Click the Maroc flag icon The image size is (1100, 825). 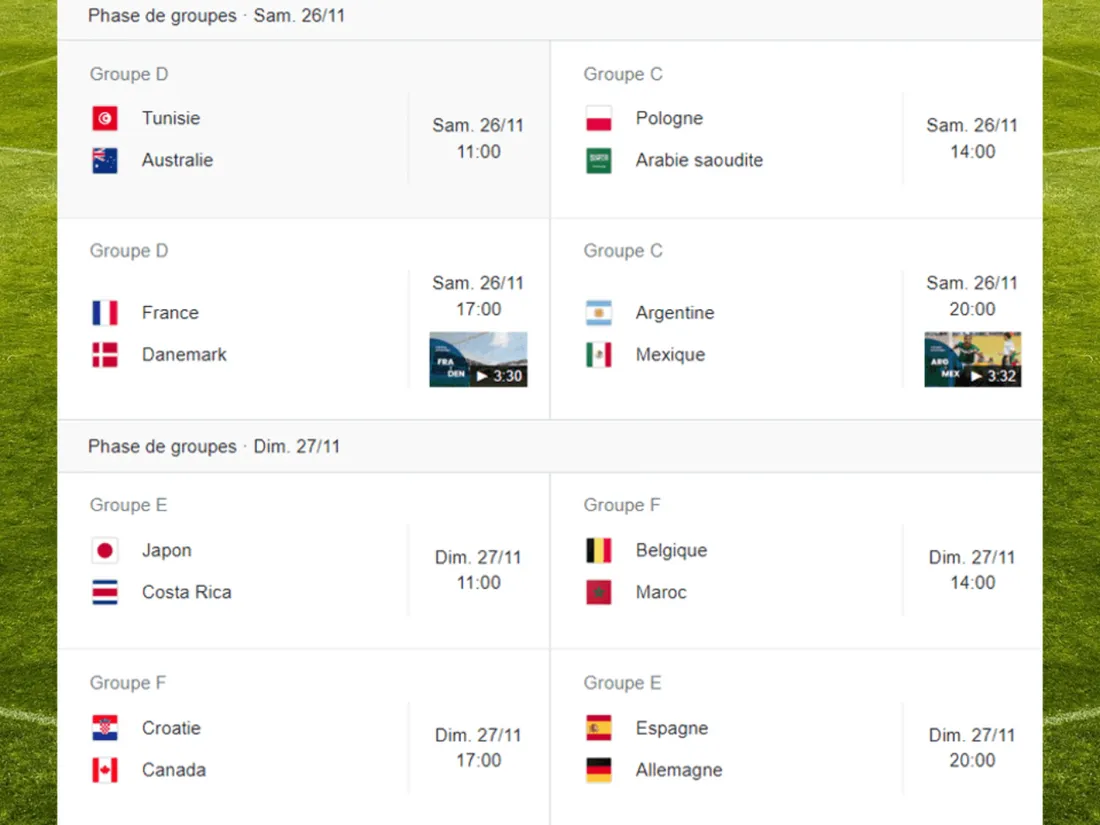pos(598,593)
